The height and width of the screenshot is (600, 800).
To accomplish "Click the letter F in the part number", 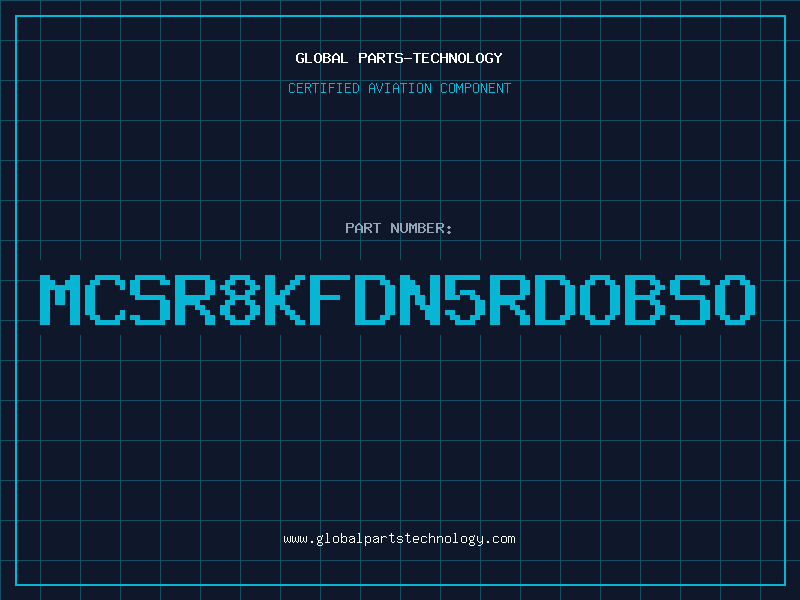I will point(330,299).
